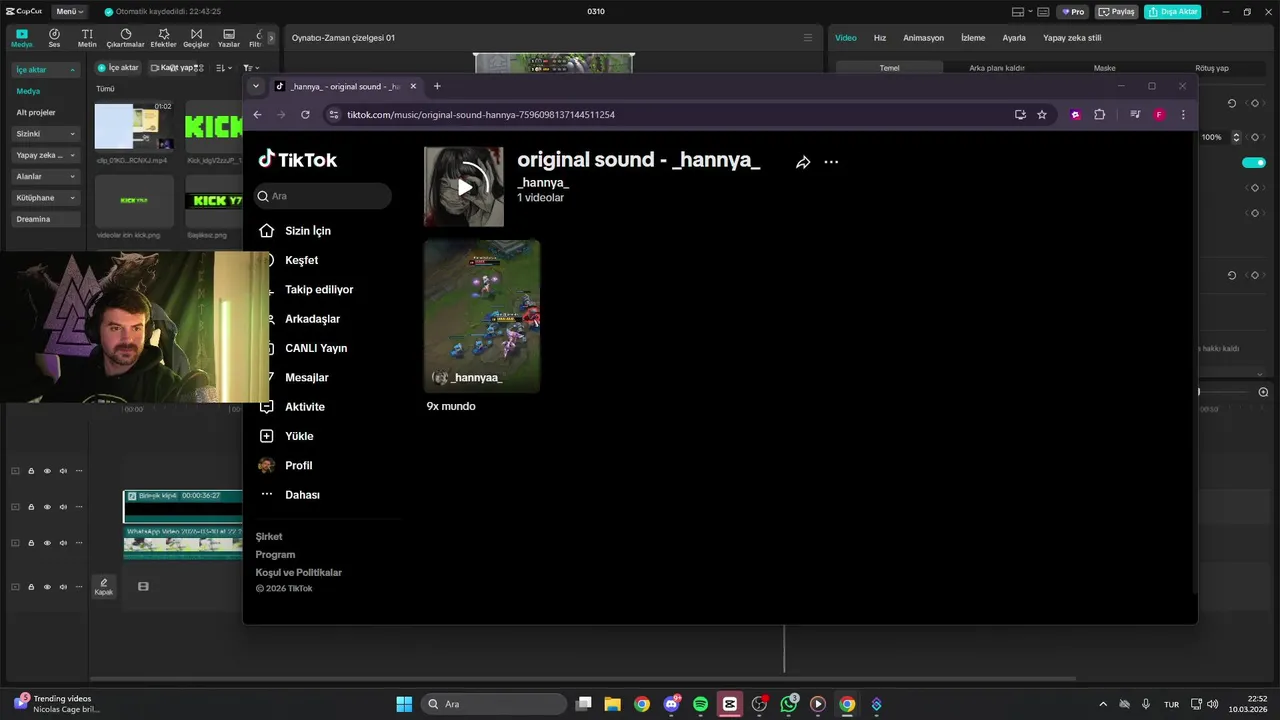
Task: Open Chrome tab search dropdown arrow
Action: click(256, 86)
